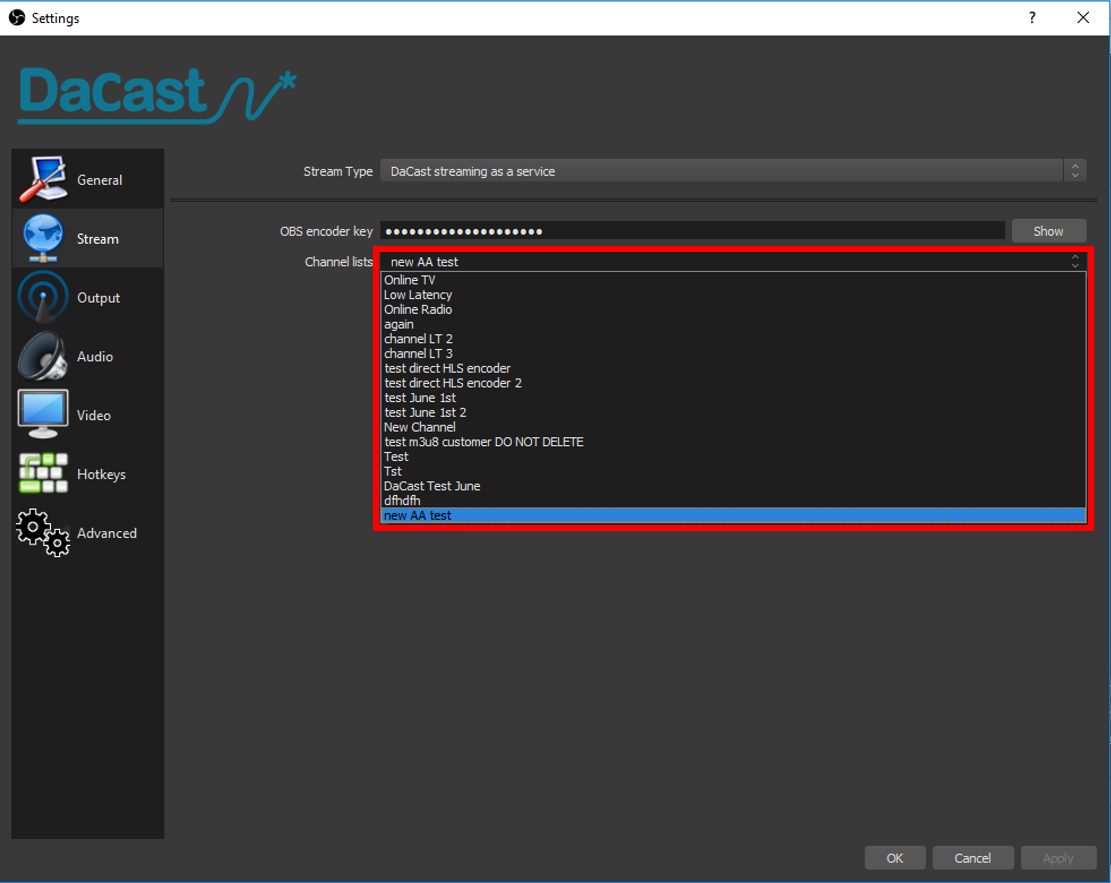The height and width of the screenshot is (883, 1111).
Task: Collapse the Channel lists combo box
Action: pyautogui.click(x=733, y=261)
